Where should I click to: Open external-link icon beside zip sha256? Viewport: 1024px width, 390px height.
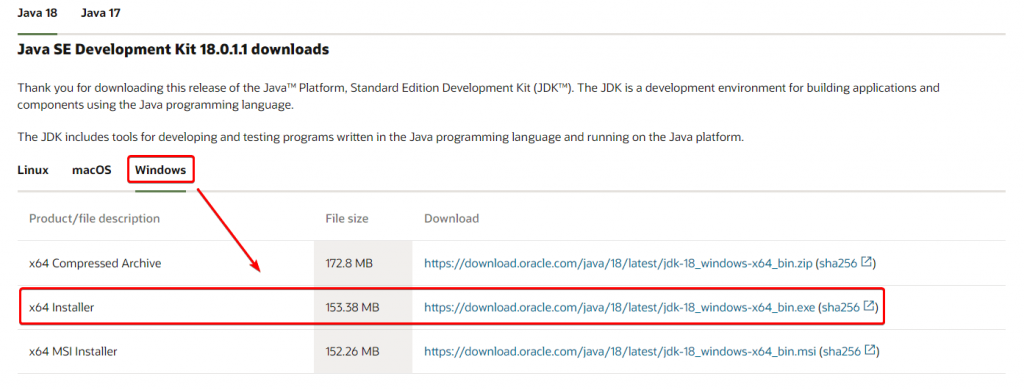pyautogui.click(x=866, y=263)
